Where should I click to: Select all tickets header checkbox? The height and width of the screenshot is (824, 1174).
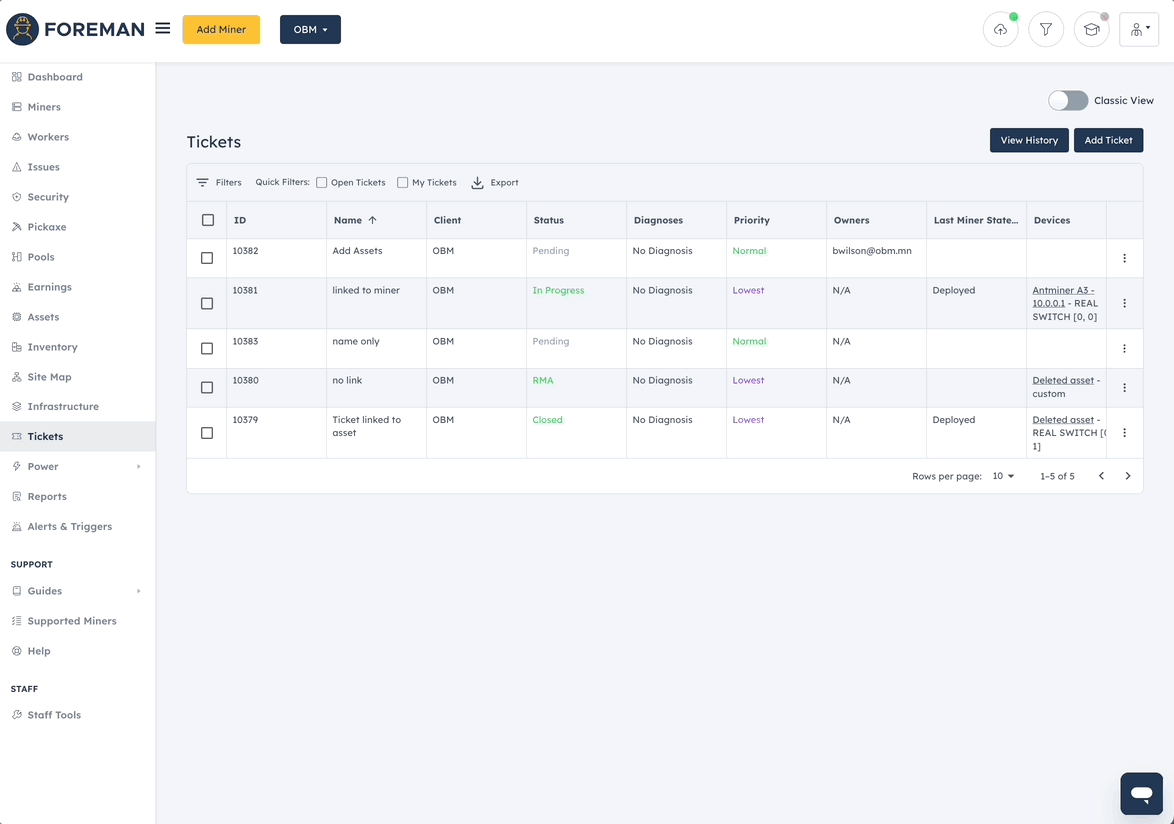pos(207,220)
